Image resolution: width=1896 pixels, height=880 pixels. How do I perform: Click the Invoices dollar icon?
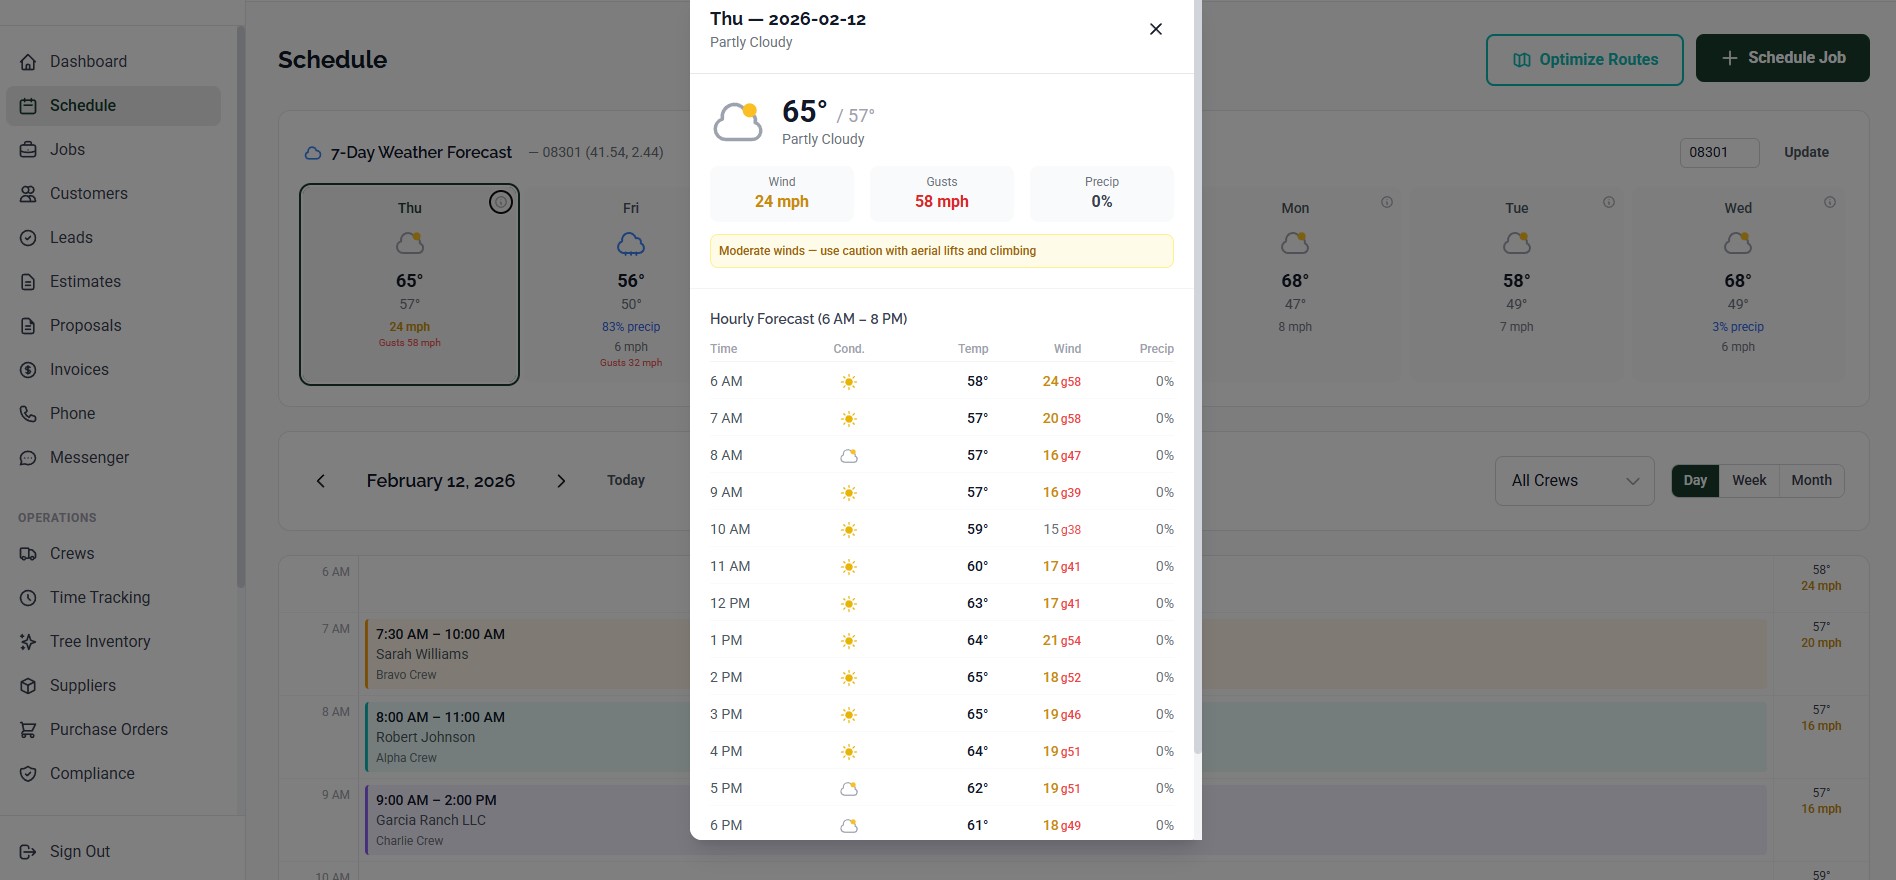click(x=29, y=369)
